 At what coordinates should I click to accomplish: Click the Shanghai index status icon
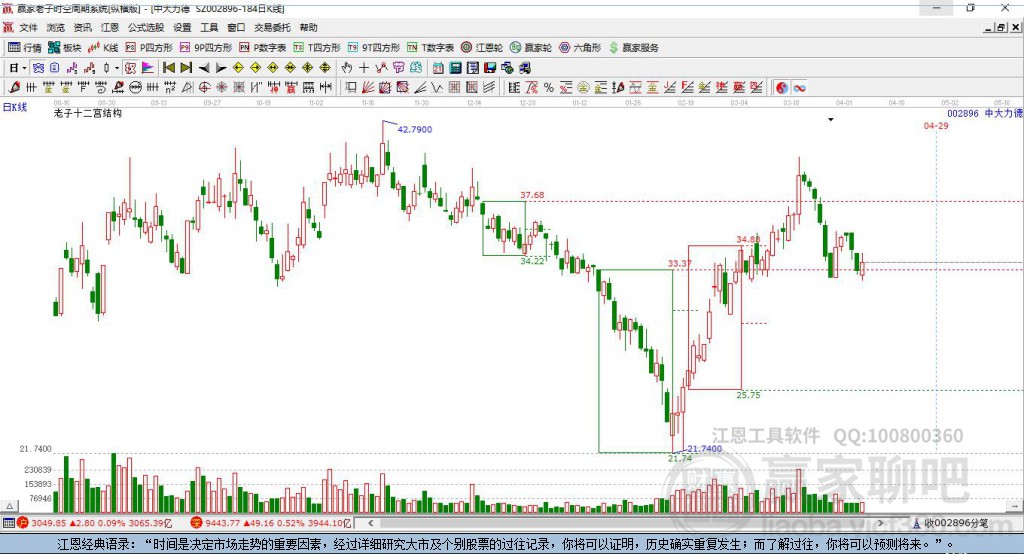(23, 523)
